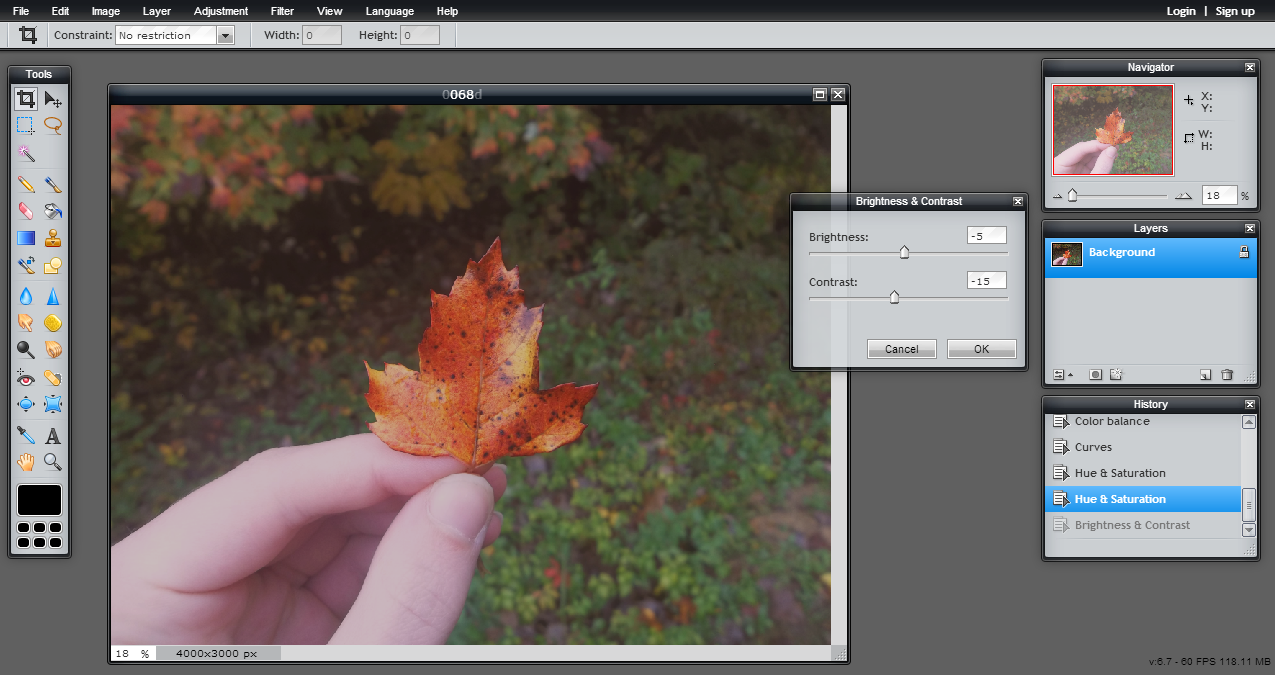Viewport: 1275px width, 675px height.
Task: Select the Paint Bucket tool
Action: 53,211
